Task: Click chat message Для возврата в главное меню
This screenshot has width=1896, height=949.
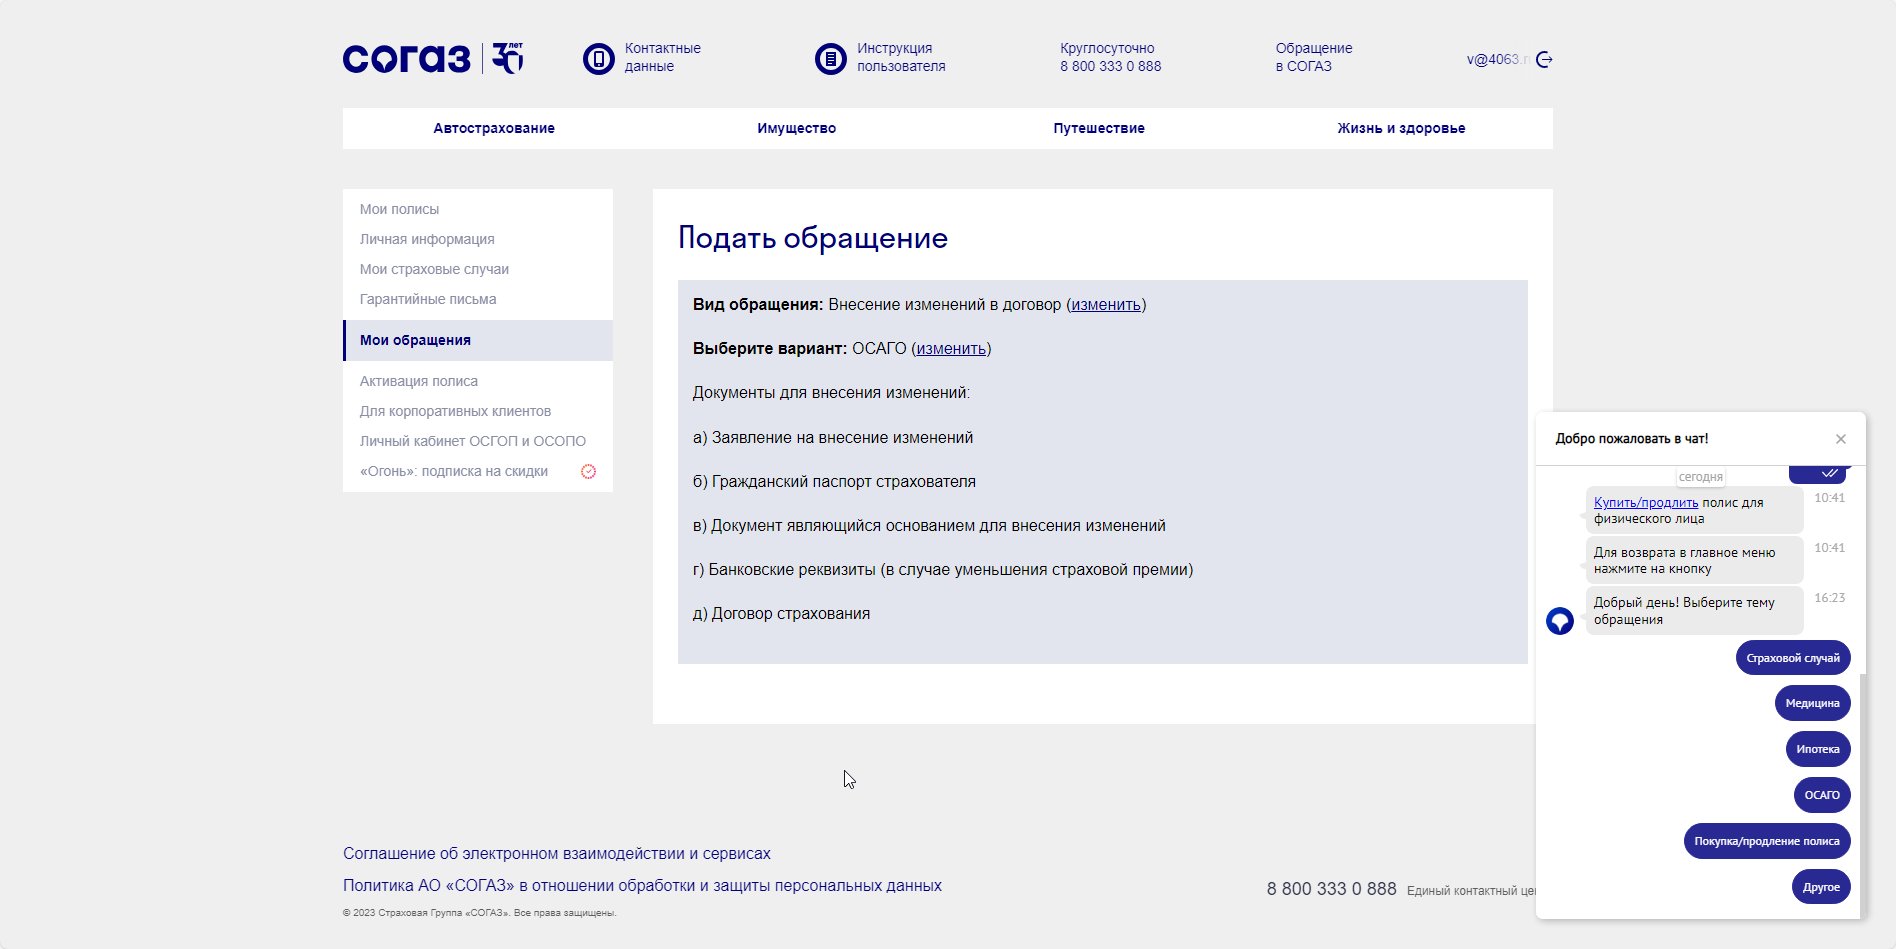Action: pyautogui.click(x=1694, y=561)
